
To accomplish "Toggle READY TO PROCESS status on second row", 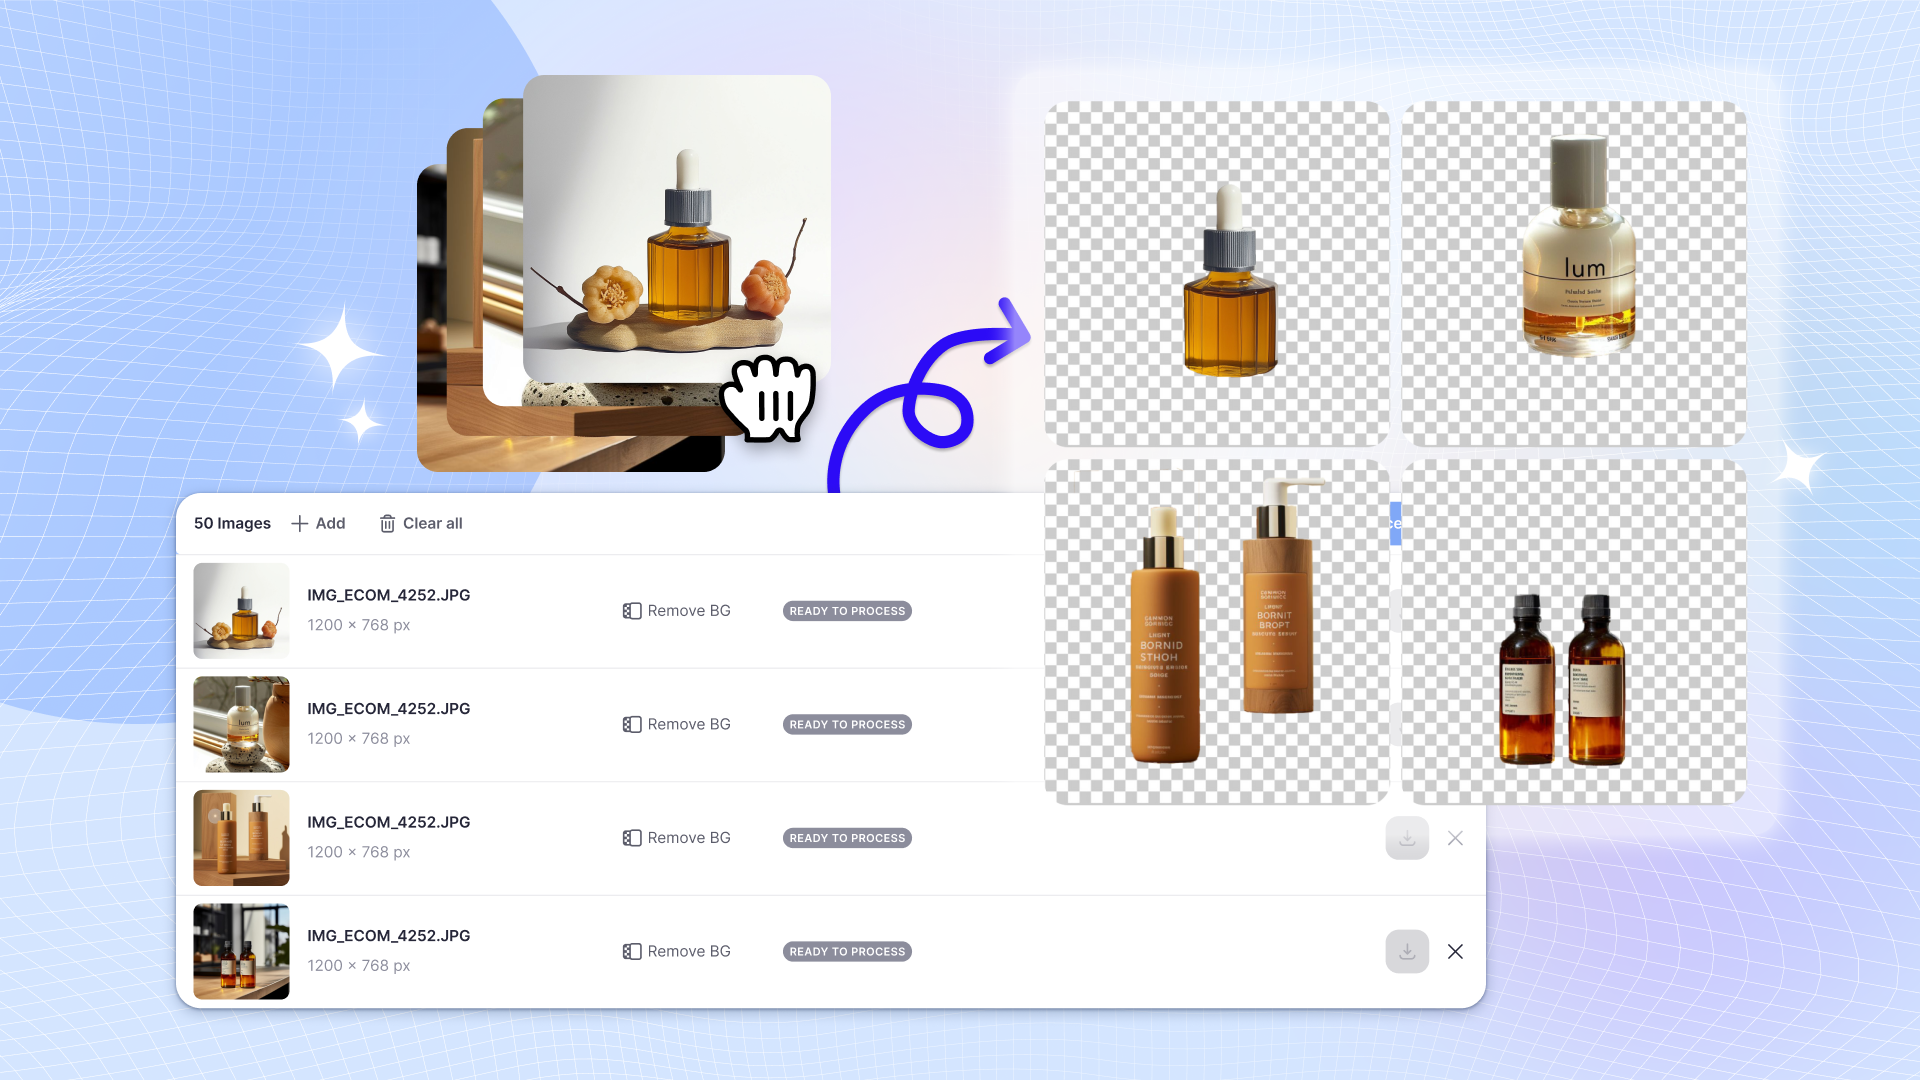I will (847, 723).
